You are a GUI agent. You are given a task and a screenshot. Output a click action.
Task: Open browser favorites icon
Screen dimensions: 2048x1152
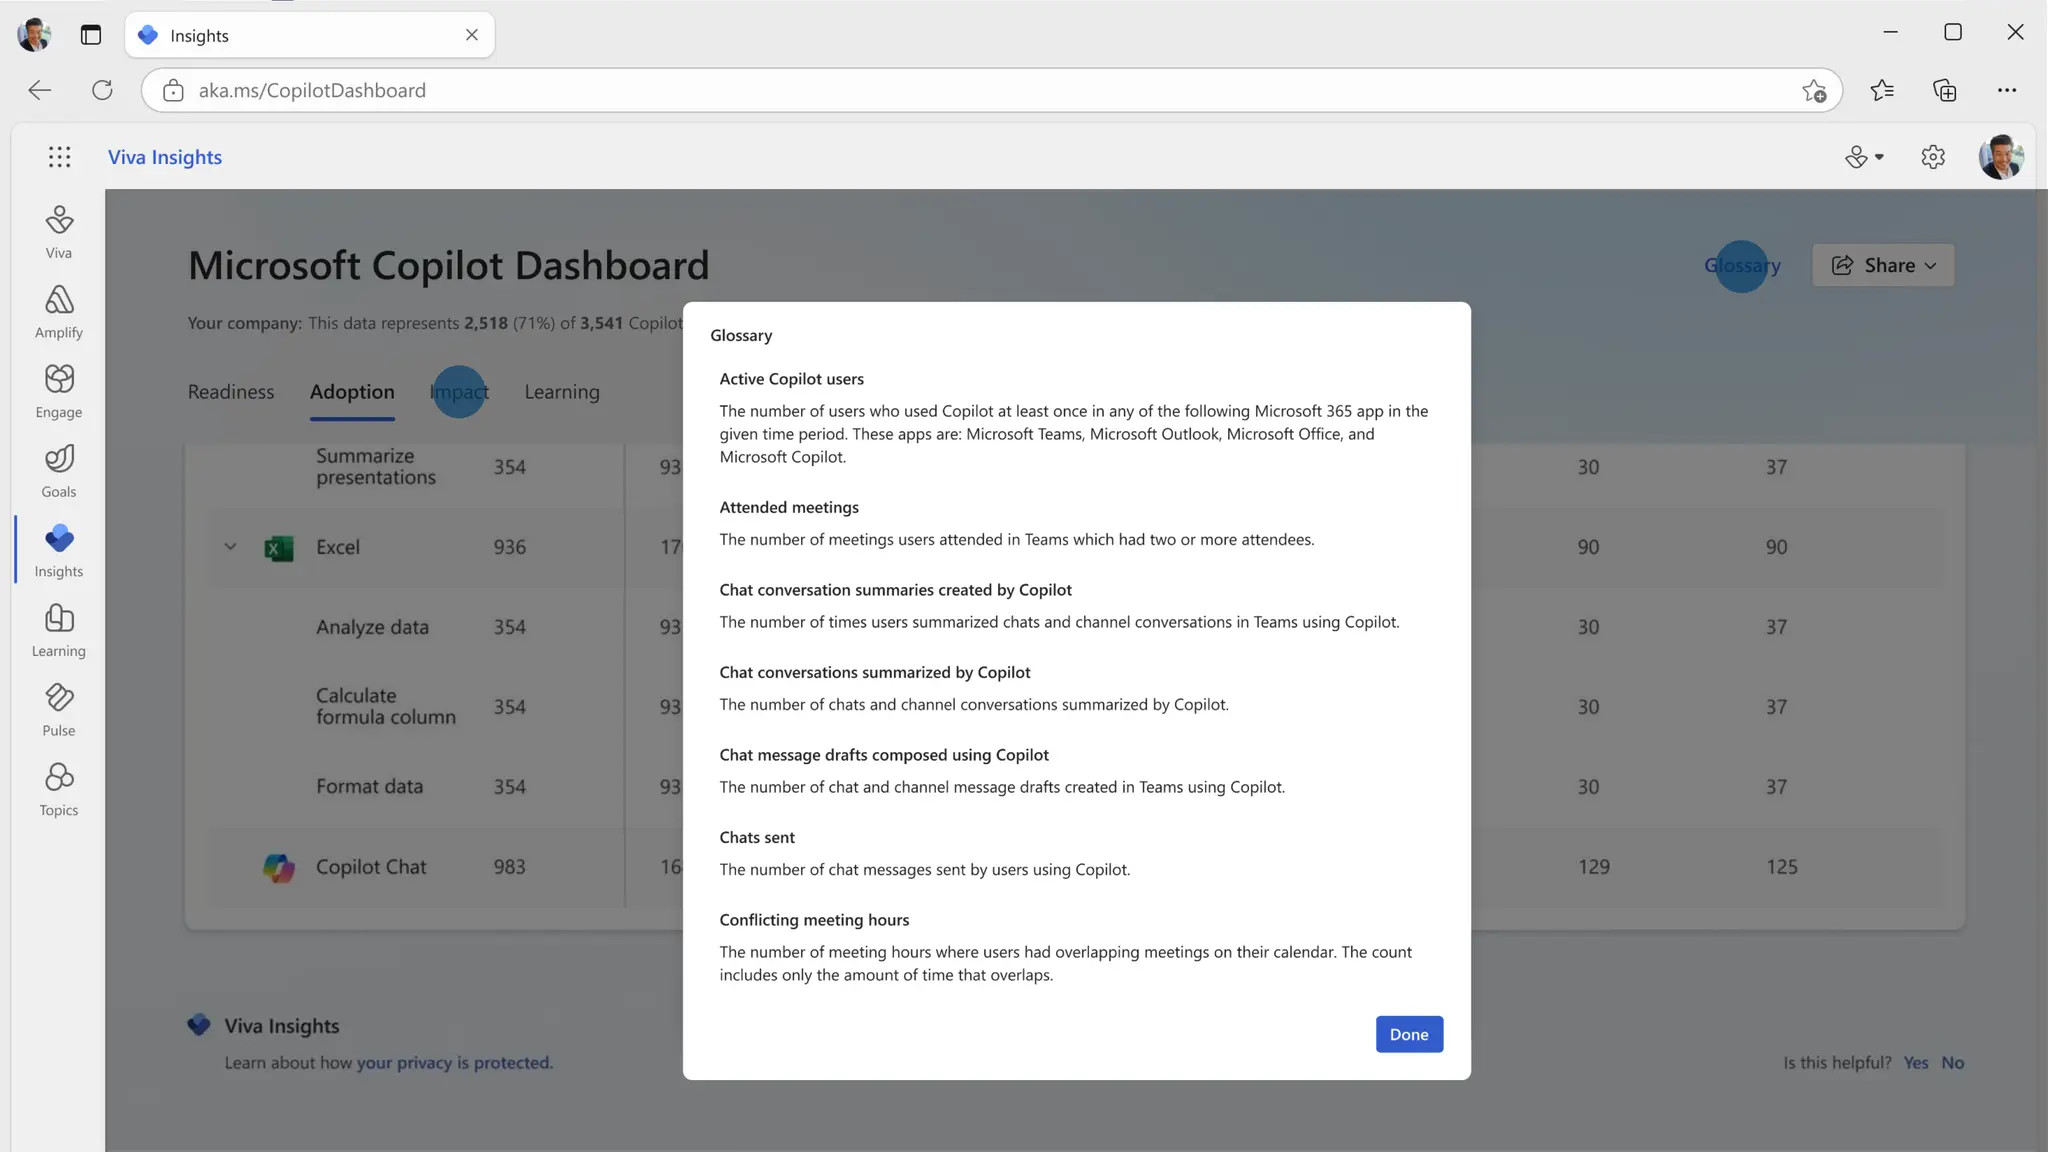1881,90
